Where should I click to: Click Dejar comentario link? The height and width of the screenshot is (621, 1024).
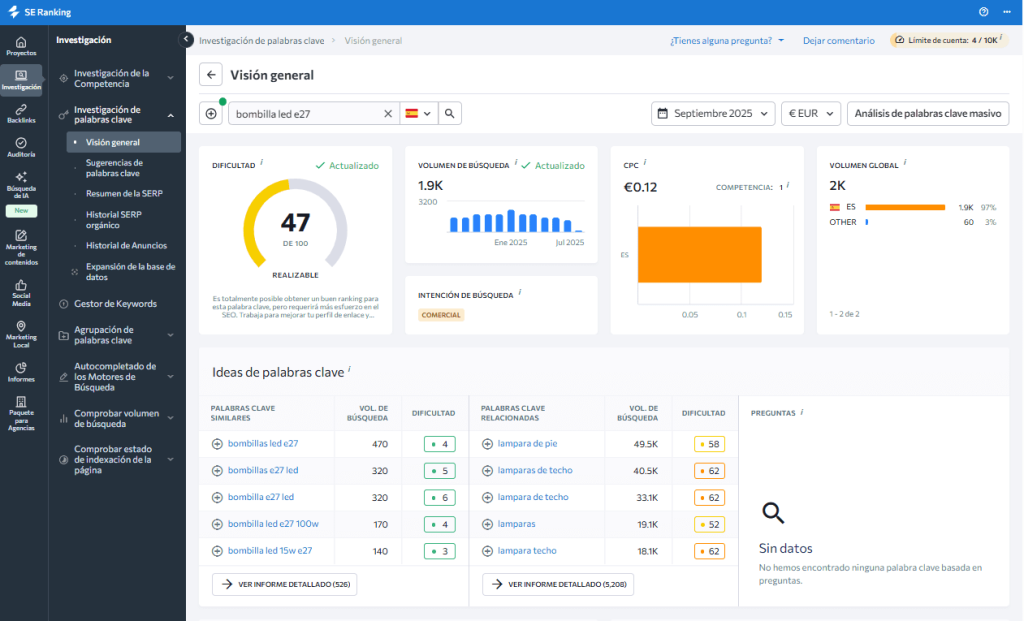coord(839,40)
